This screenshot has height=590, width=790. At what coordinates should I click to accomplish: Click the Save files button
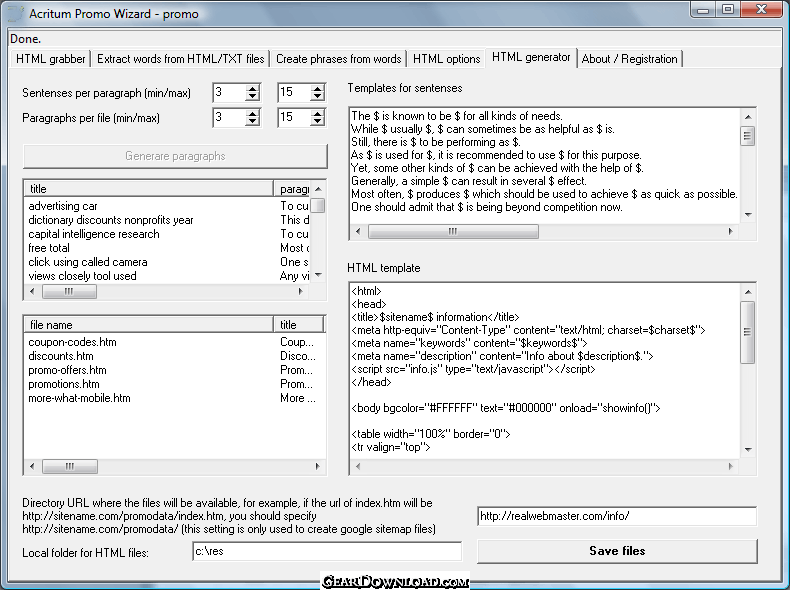click(617, 551)
